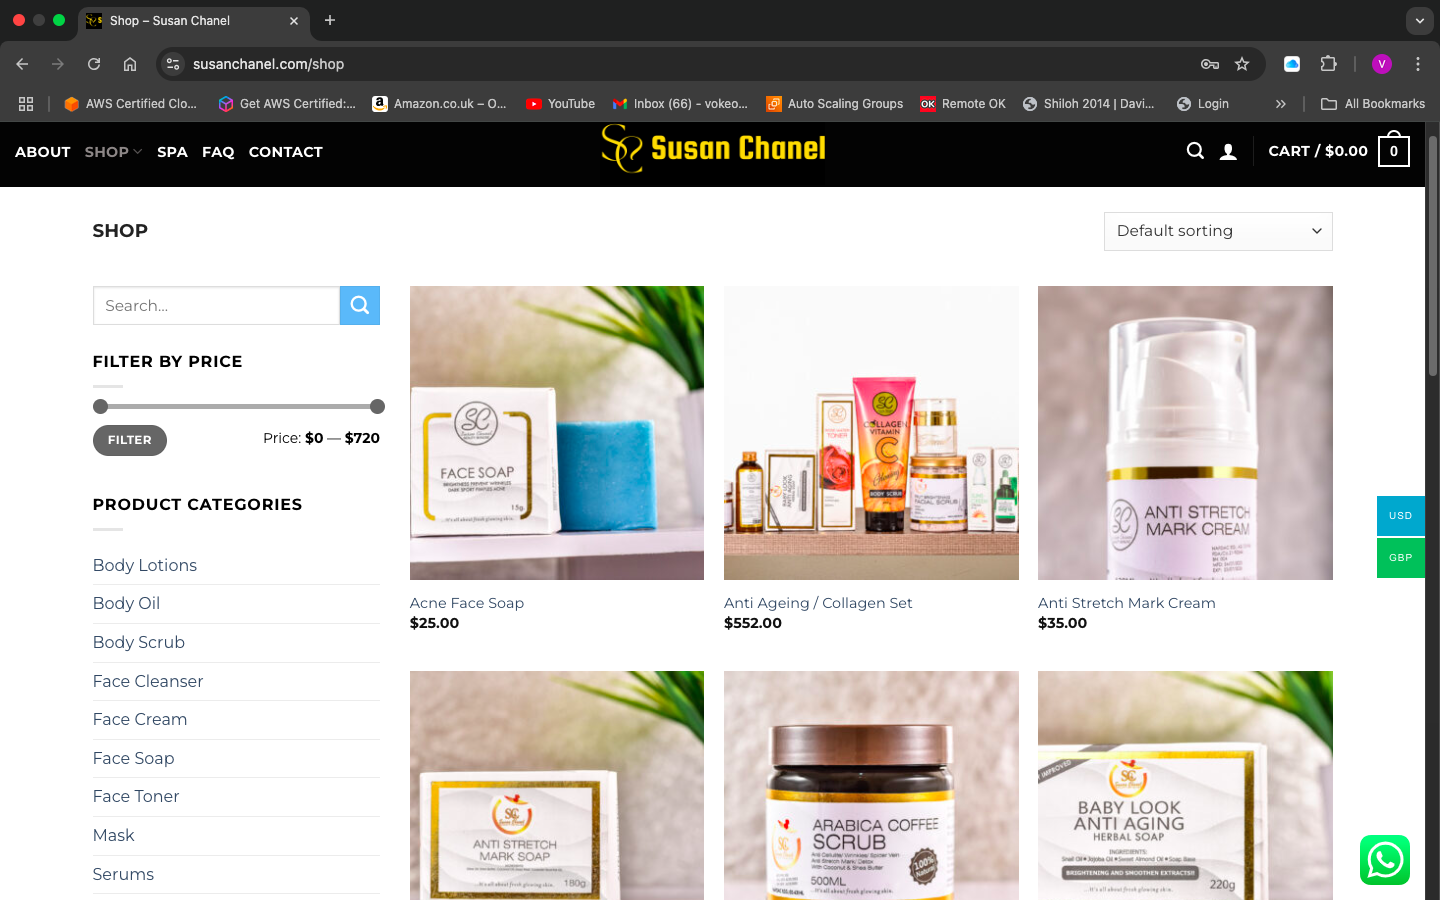This screenshot has height=900, width=1440.
Task: Expand the SHOP menu dropdown
Action: coord(113,152)
